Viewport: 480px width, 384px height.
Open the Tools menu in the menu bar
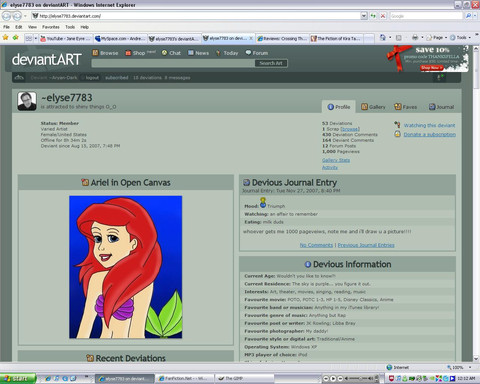[x=70, y=27]
